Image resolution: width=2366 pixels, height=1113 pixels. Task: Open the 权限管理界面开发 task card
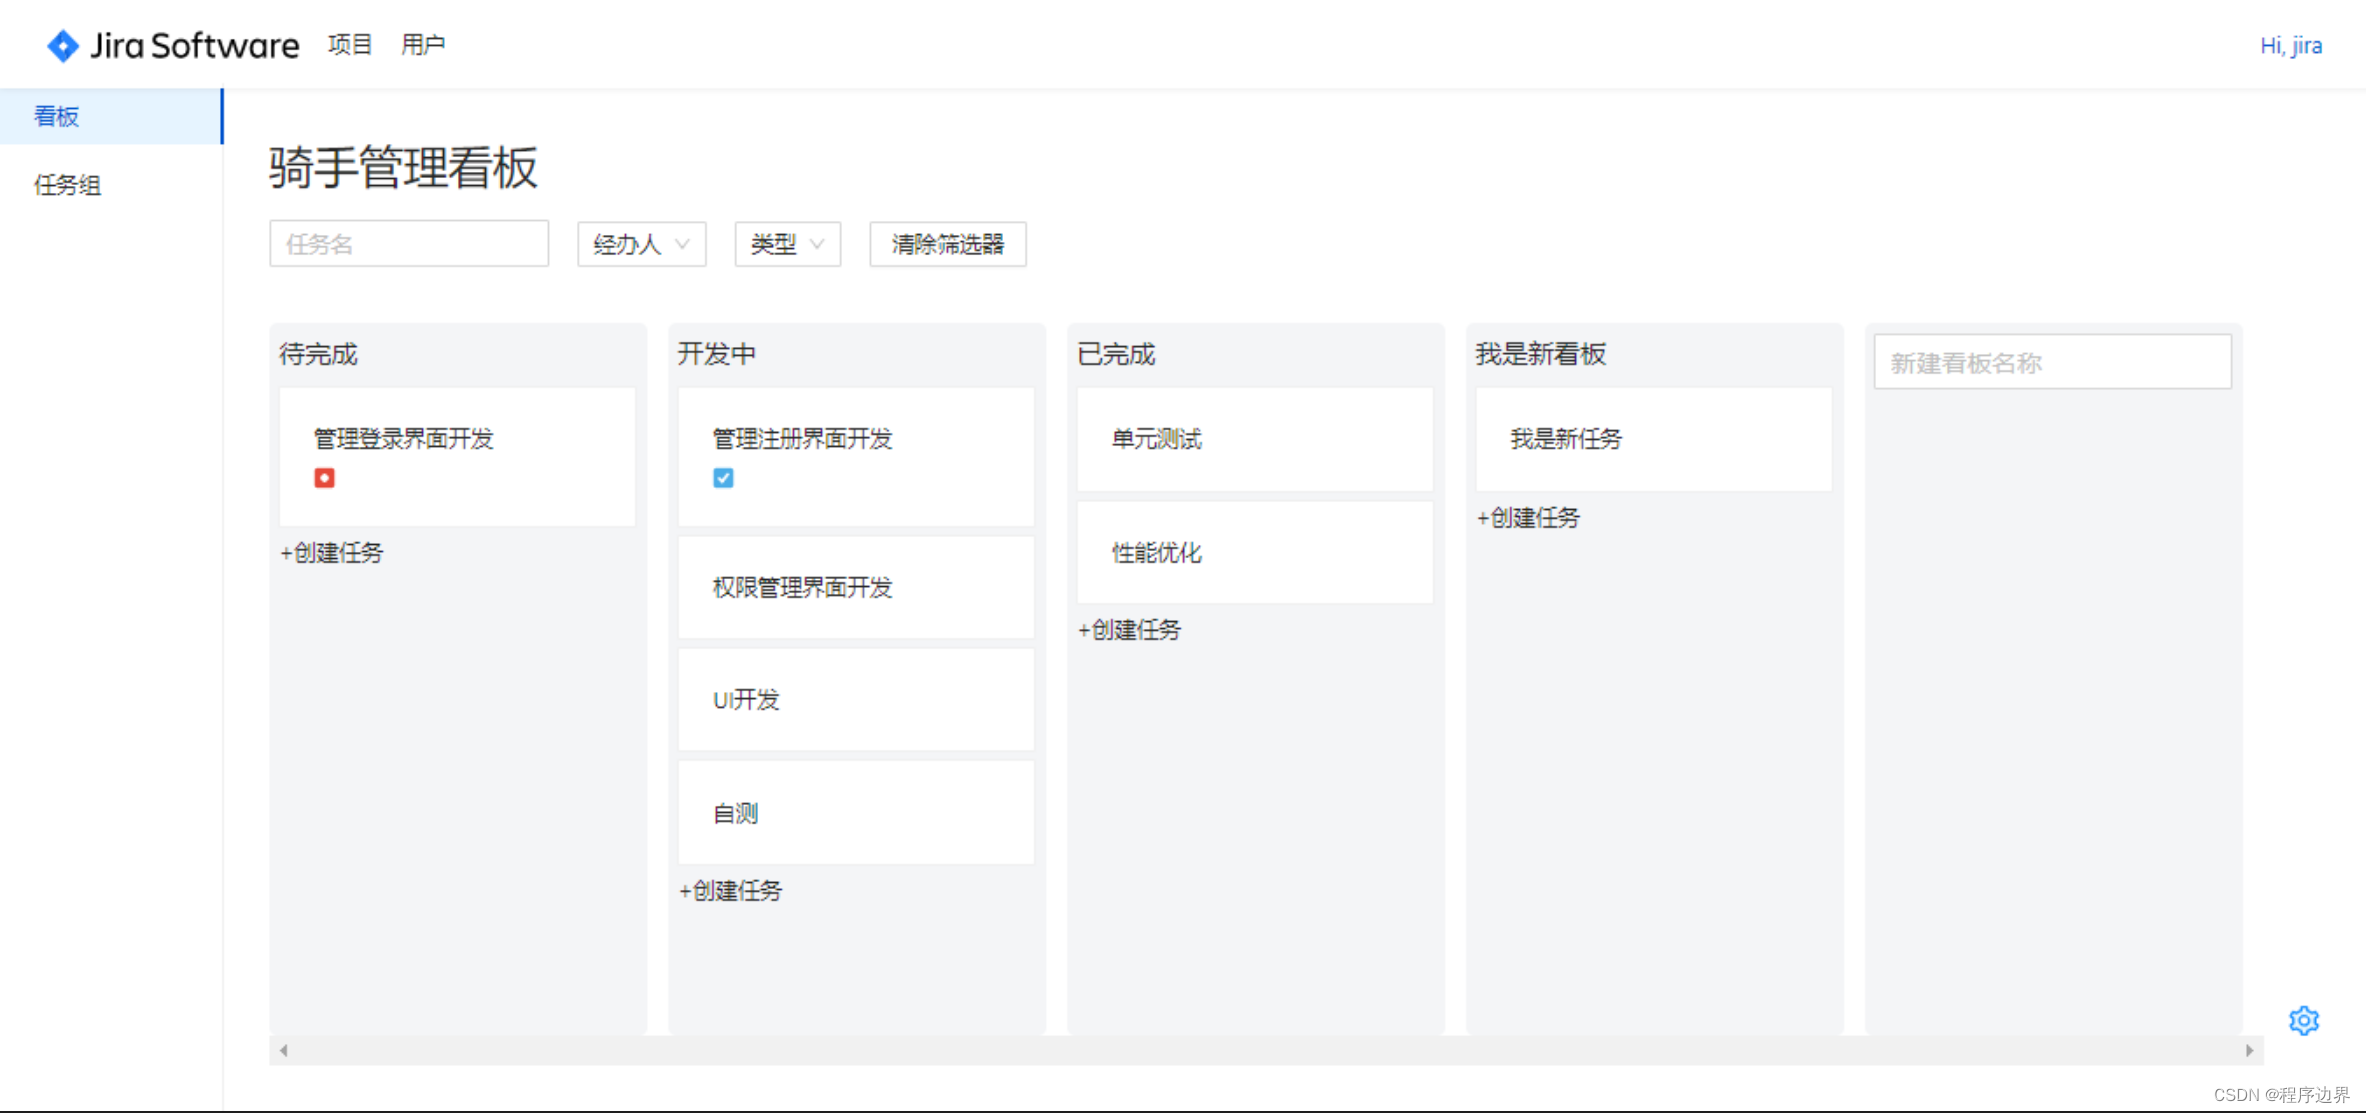point(856,588)
